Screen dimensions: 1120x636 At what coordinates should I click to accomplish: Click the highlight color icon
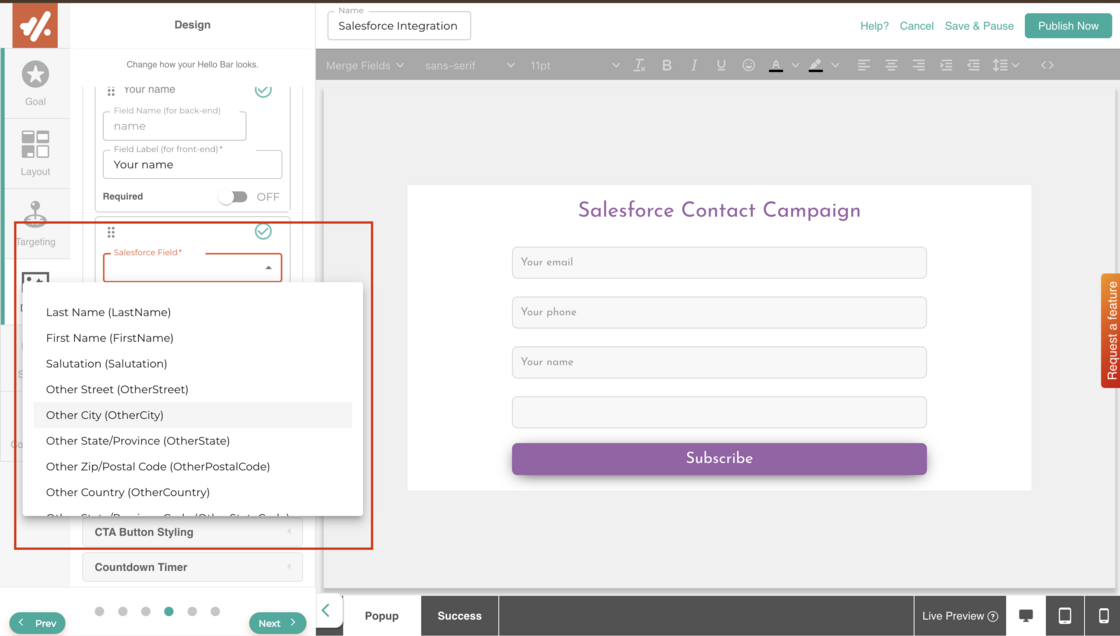(815, 65)
